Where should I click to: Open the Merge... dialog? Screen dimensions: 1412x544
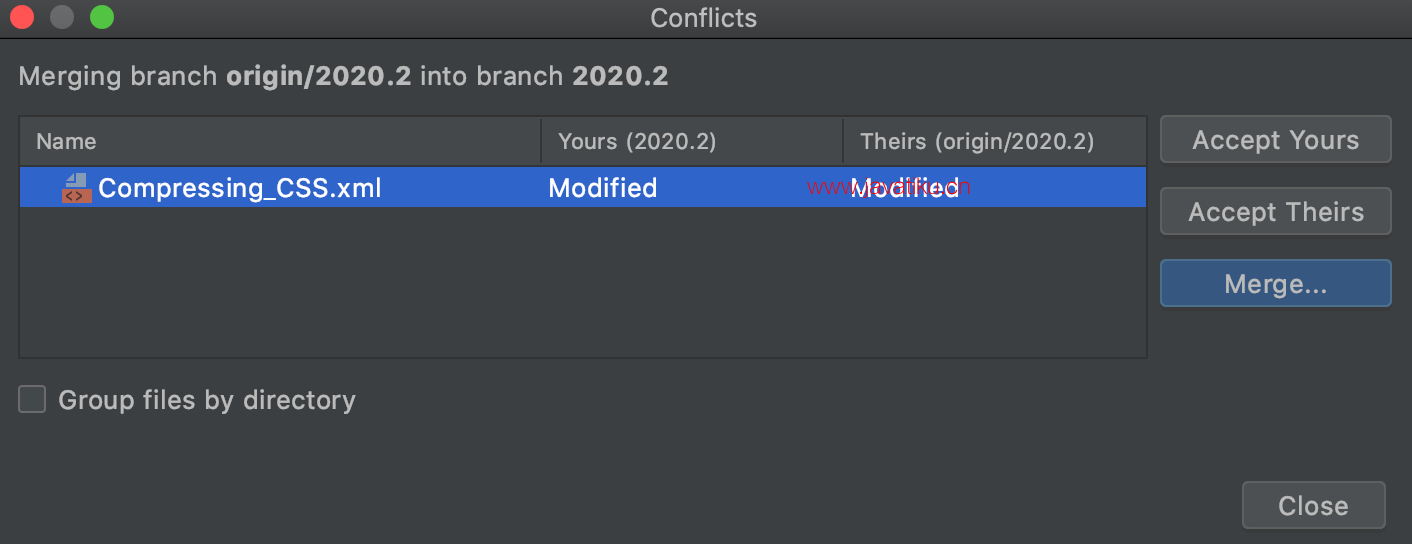(x=1275, y=284)
